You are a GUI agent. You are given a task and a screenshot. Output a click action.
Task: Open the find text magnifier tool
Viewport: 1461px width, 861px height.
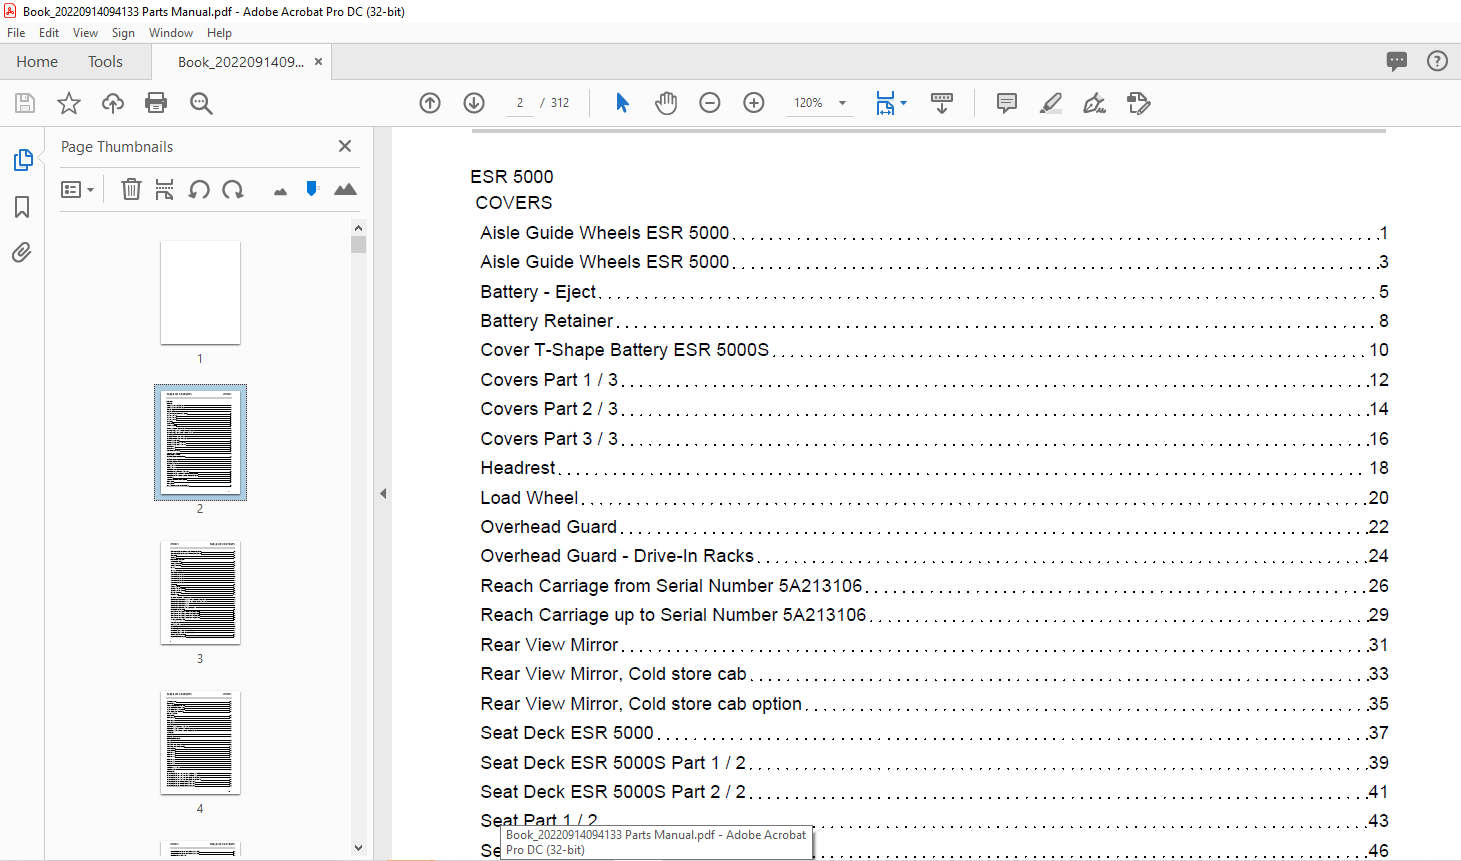201,103
